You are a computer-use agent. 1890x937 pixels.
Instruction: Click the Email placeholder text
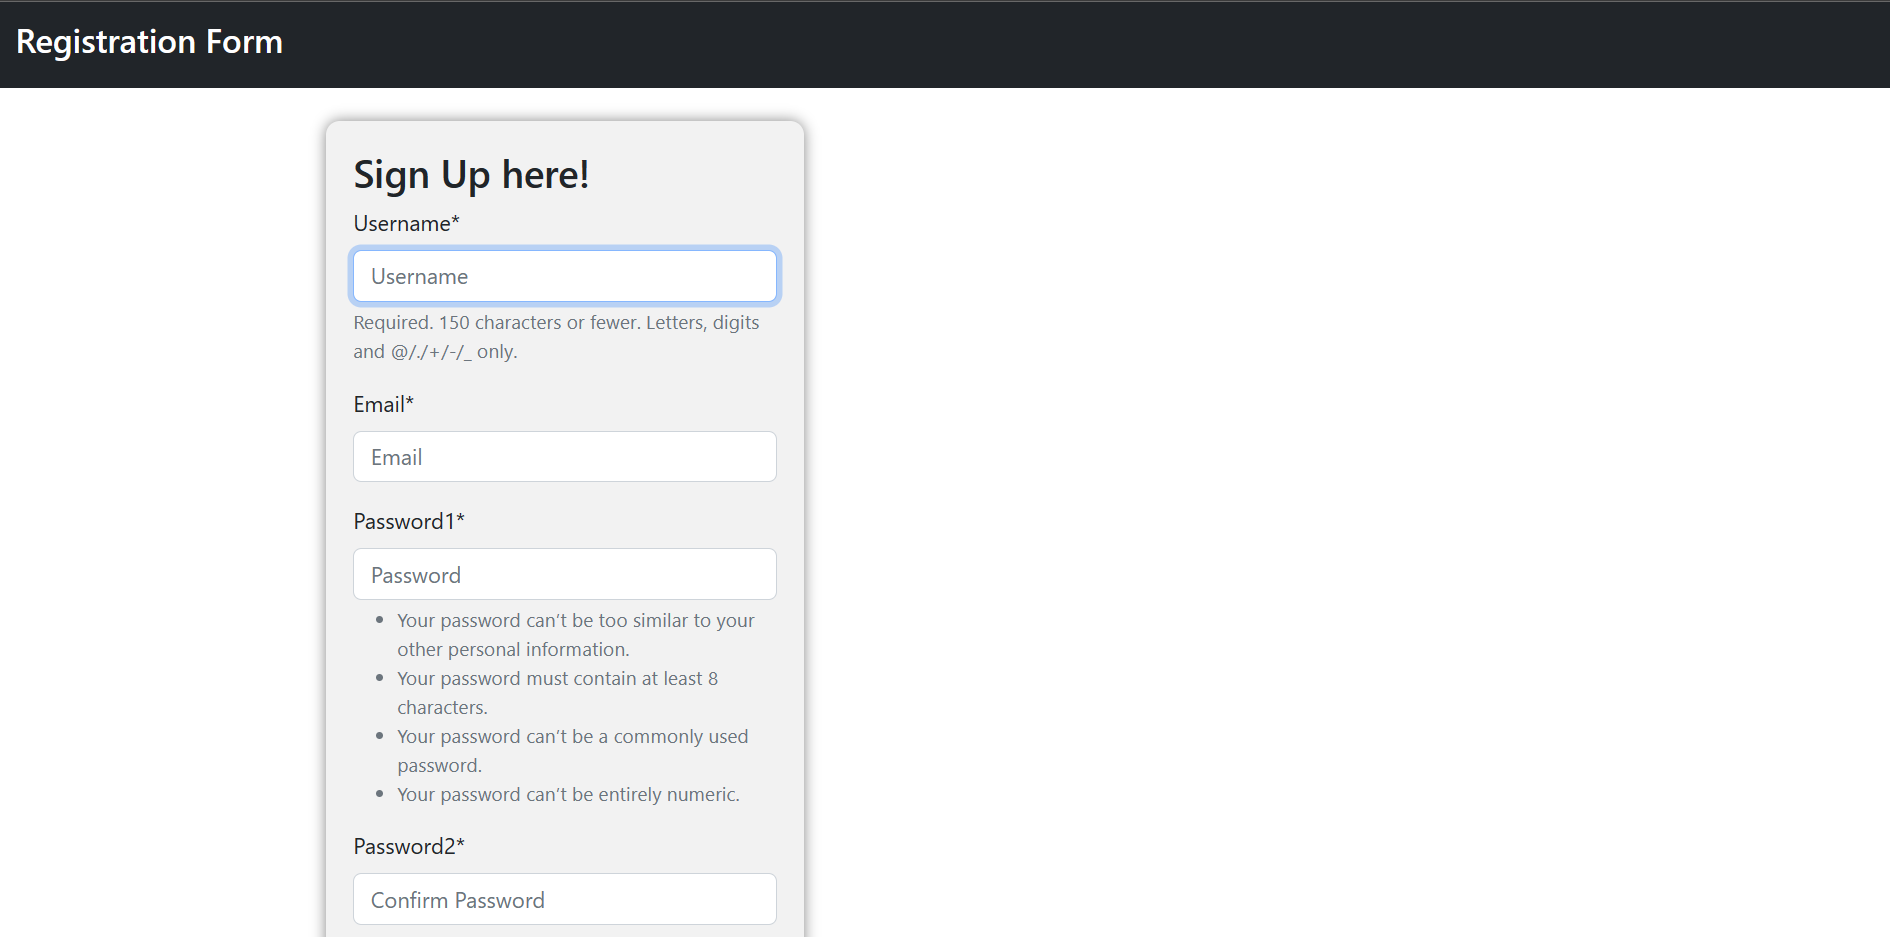397,456
